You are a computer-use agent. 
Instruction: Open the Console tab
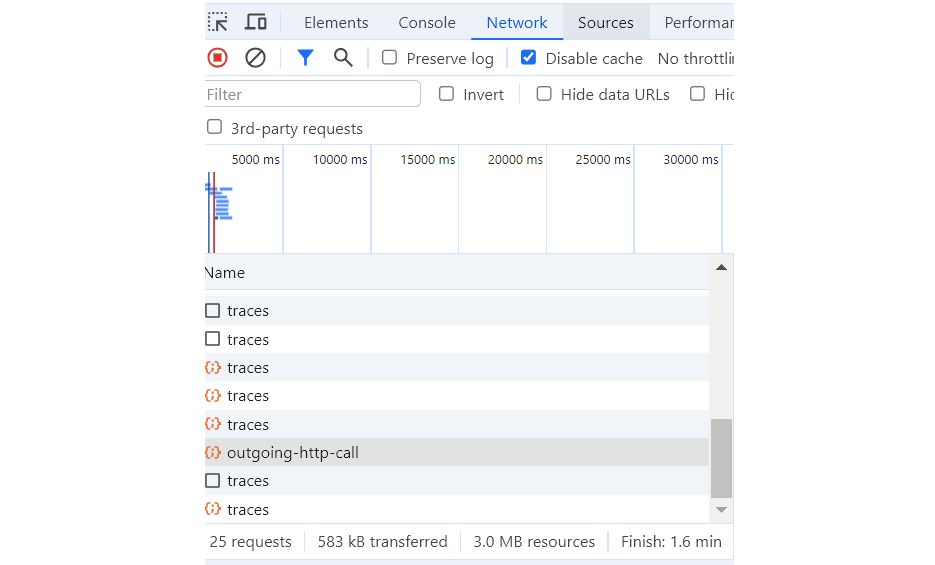tap(427, 22)
